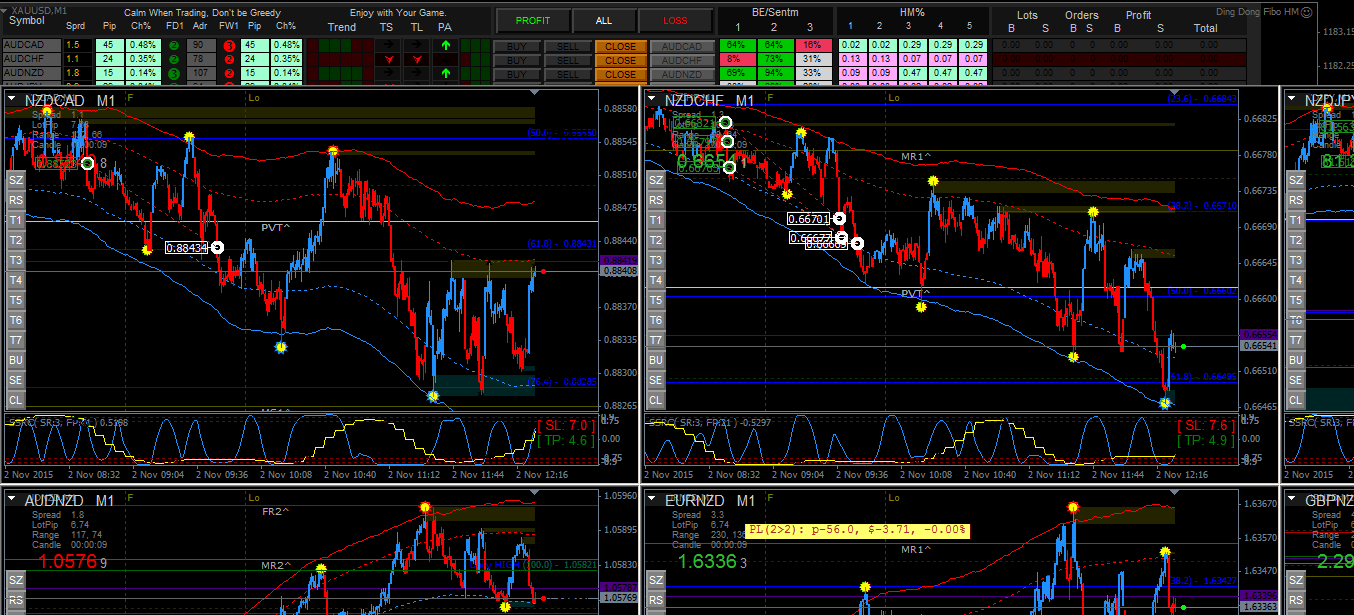Open the NZDCHF chart menu triangle
Screen dimensions: 1354x615
pos(652,100)
